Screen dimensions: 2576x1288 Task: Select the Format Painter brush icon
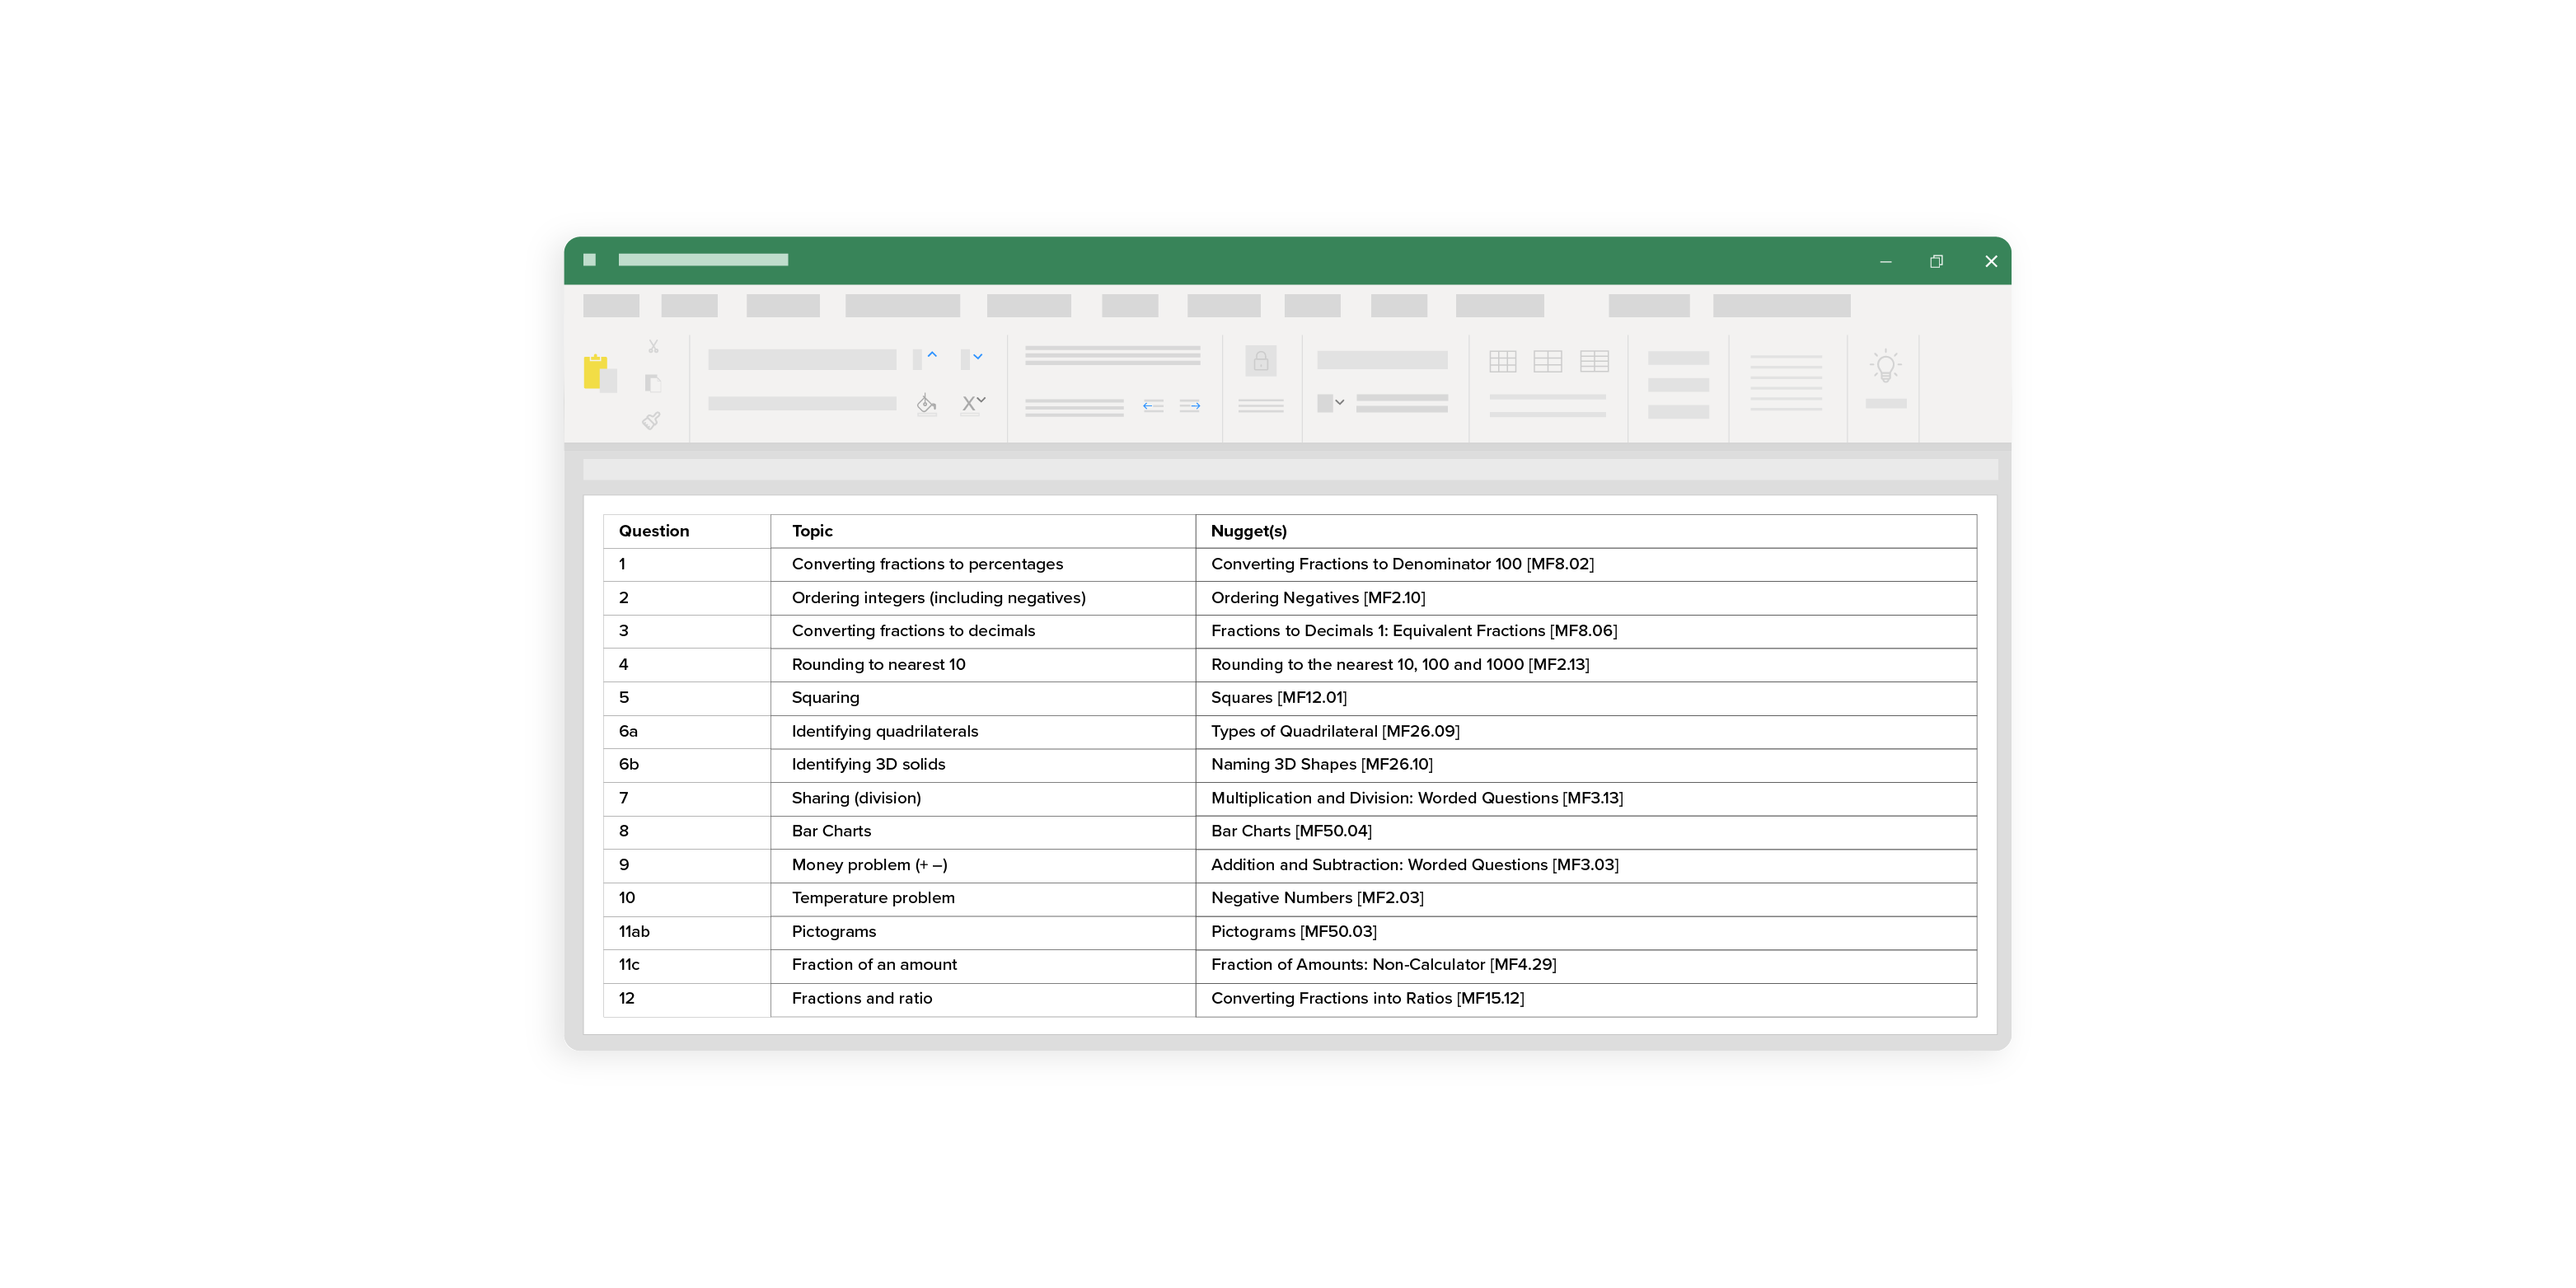coord(651,421)
